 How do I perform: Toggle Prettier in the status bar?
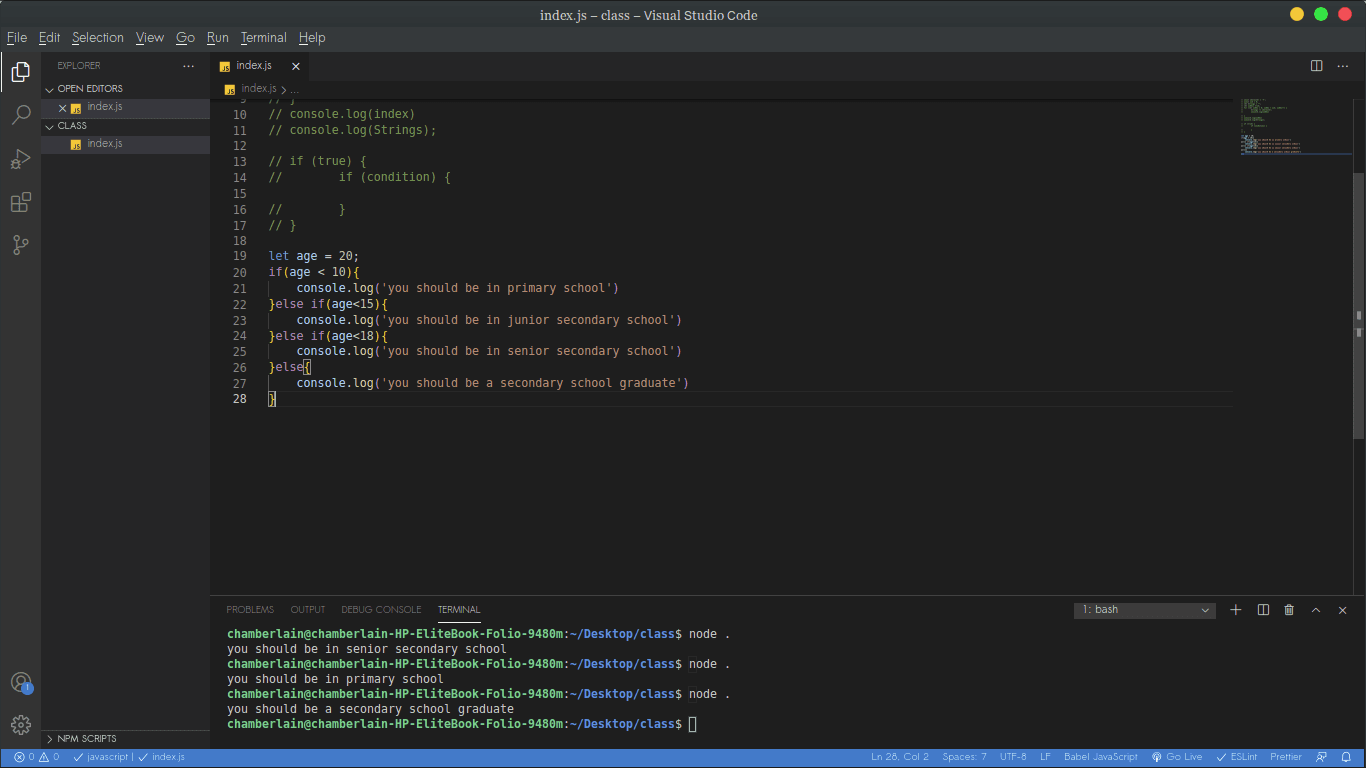1285,757
